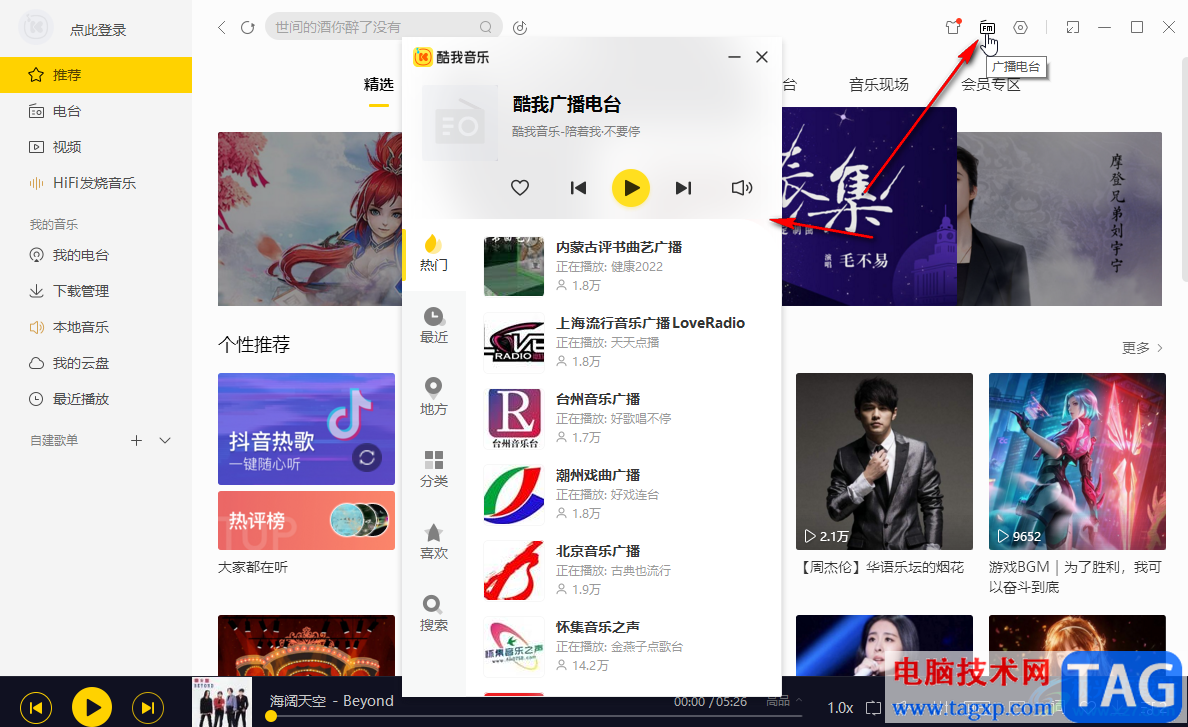The image size is (1188, 727).
Task: Open the Beyond album cover in player
Action: [222, 702]
